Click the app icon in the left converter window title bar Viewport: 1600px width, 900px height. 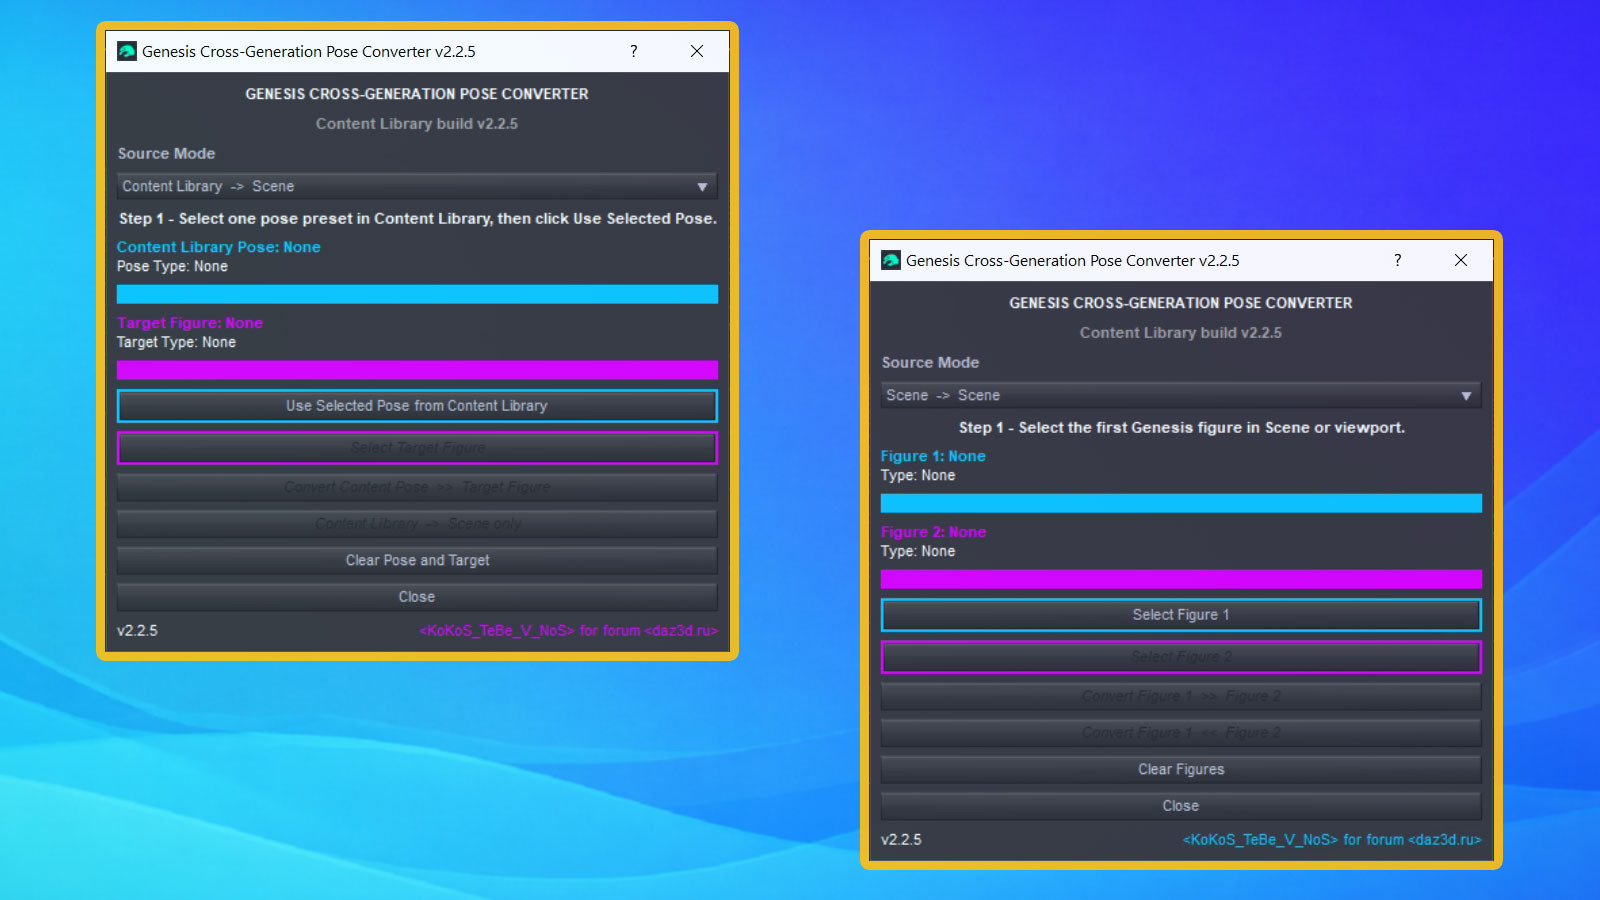127,51
